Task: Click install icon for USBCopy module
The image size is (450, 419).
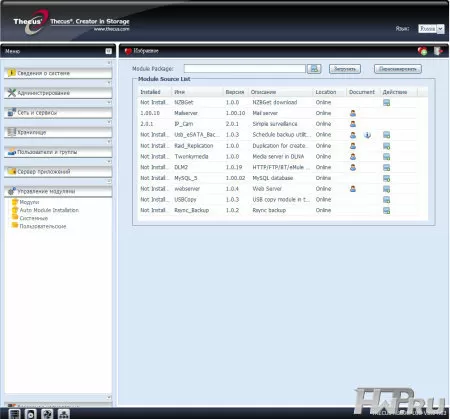Action: [386, 200]
